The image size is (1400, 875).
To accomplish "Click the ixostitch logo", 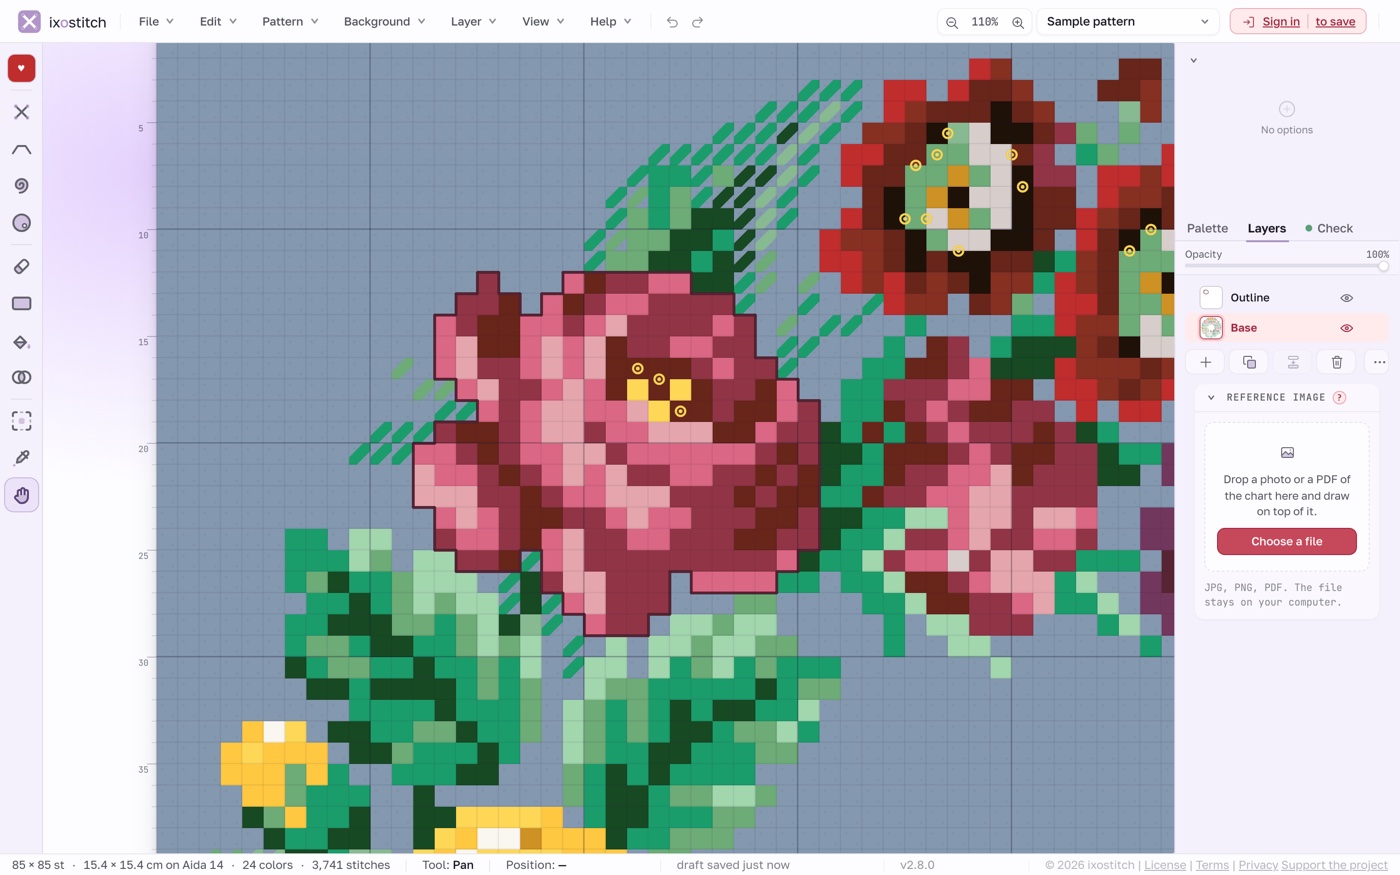I will point(62,22).
